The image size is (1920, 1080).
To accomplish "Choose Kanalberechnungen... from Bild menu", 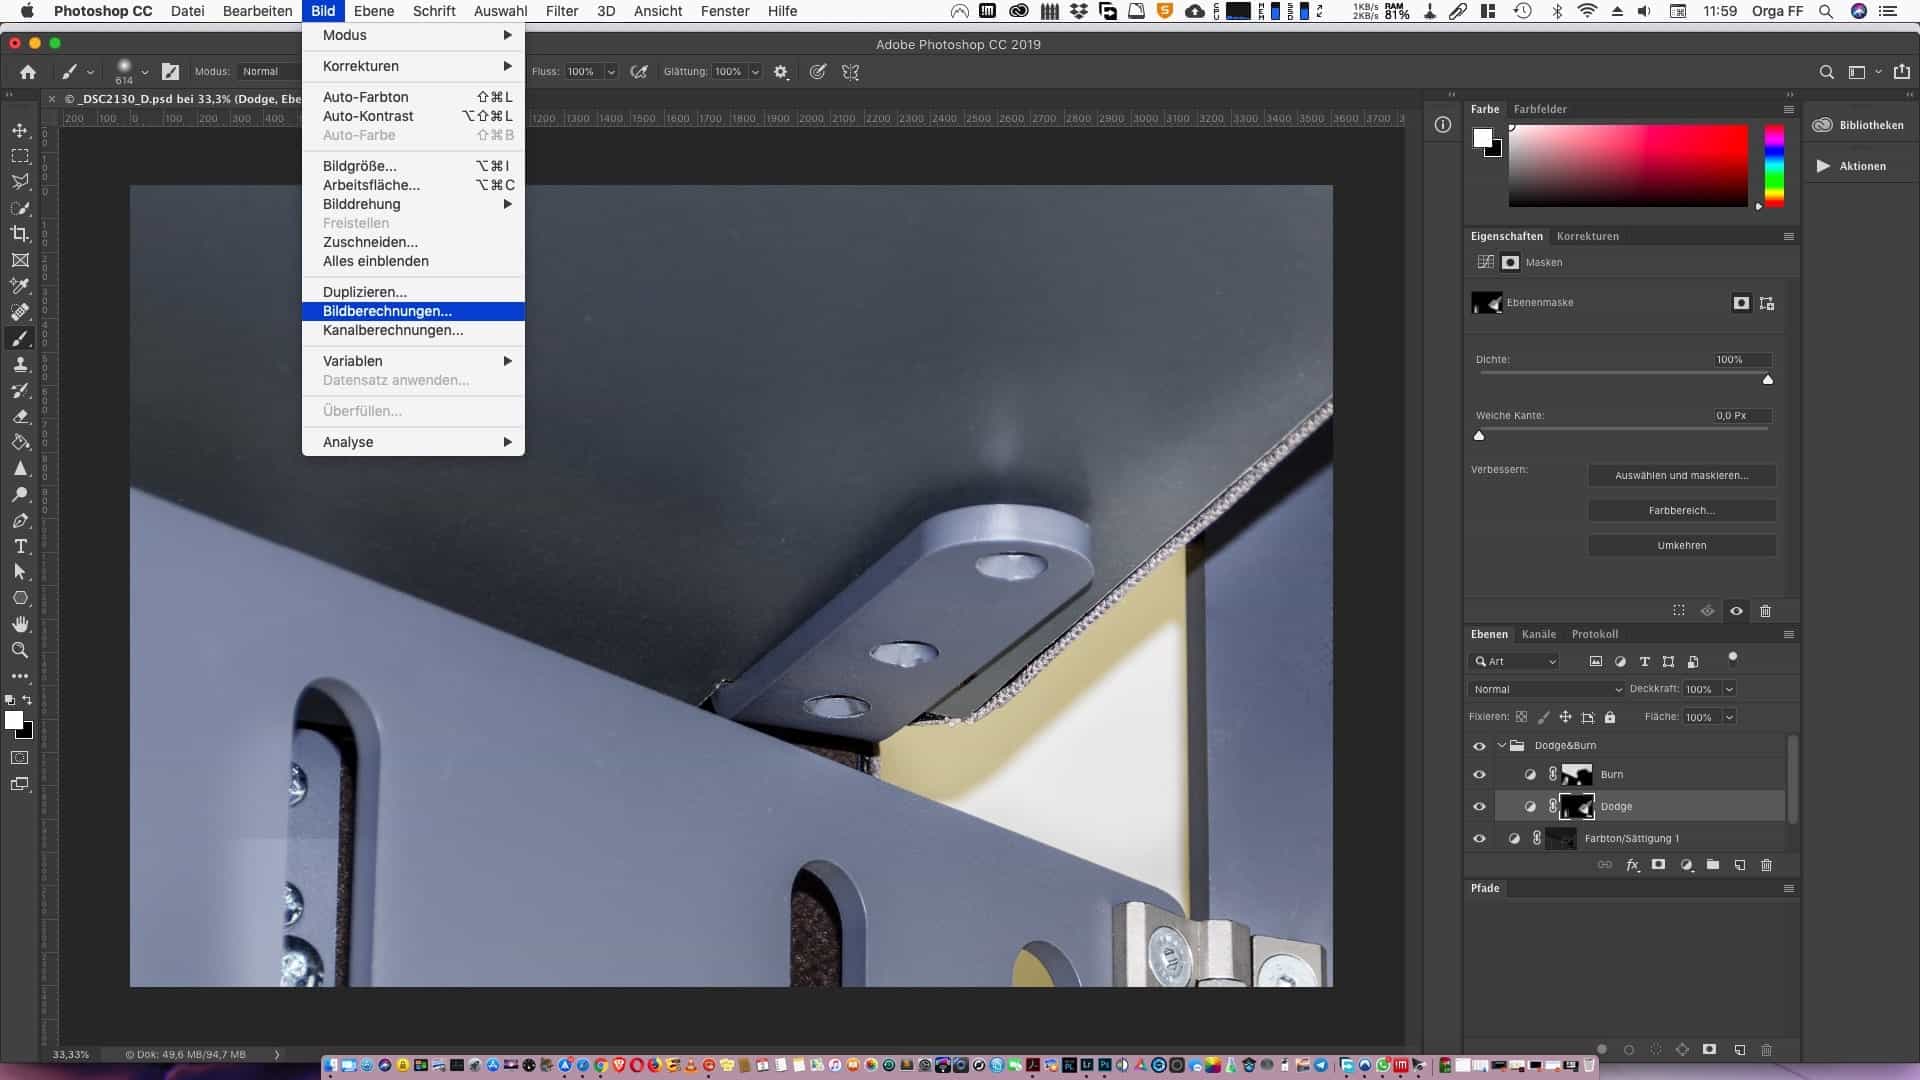I will pos(392,330).
